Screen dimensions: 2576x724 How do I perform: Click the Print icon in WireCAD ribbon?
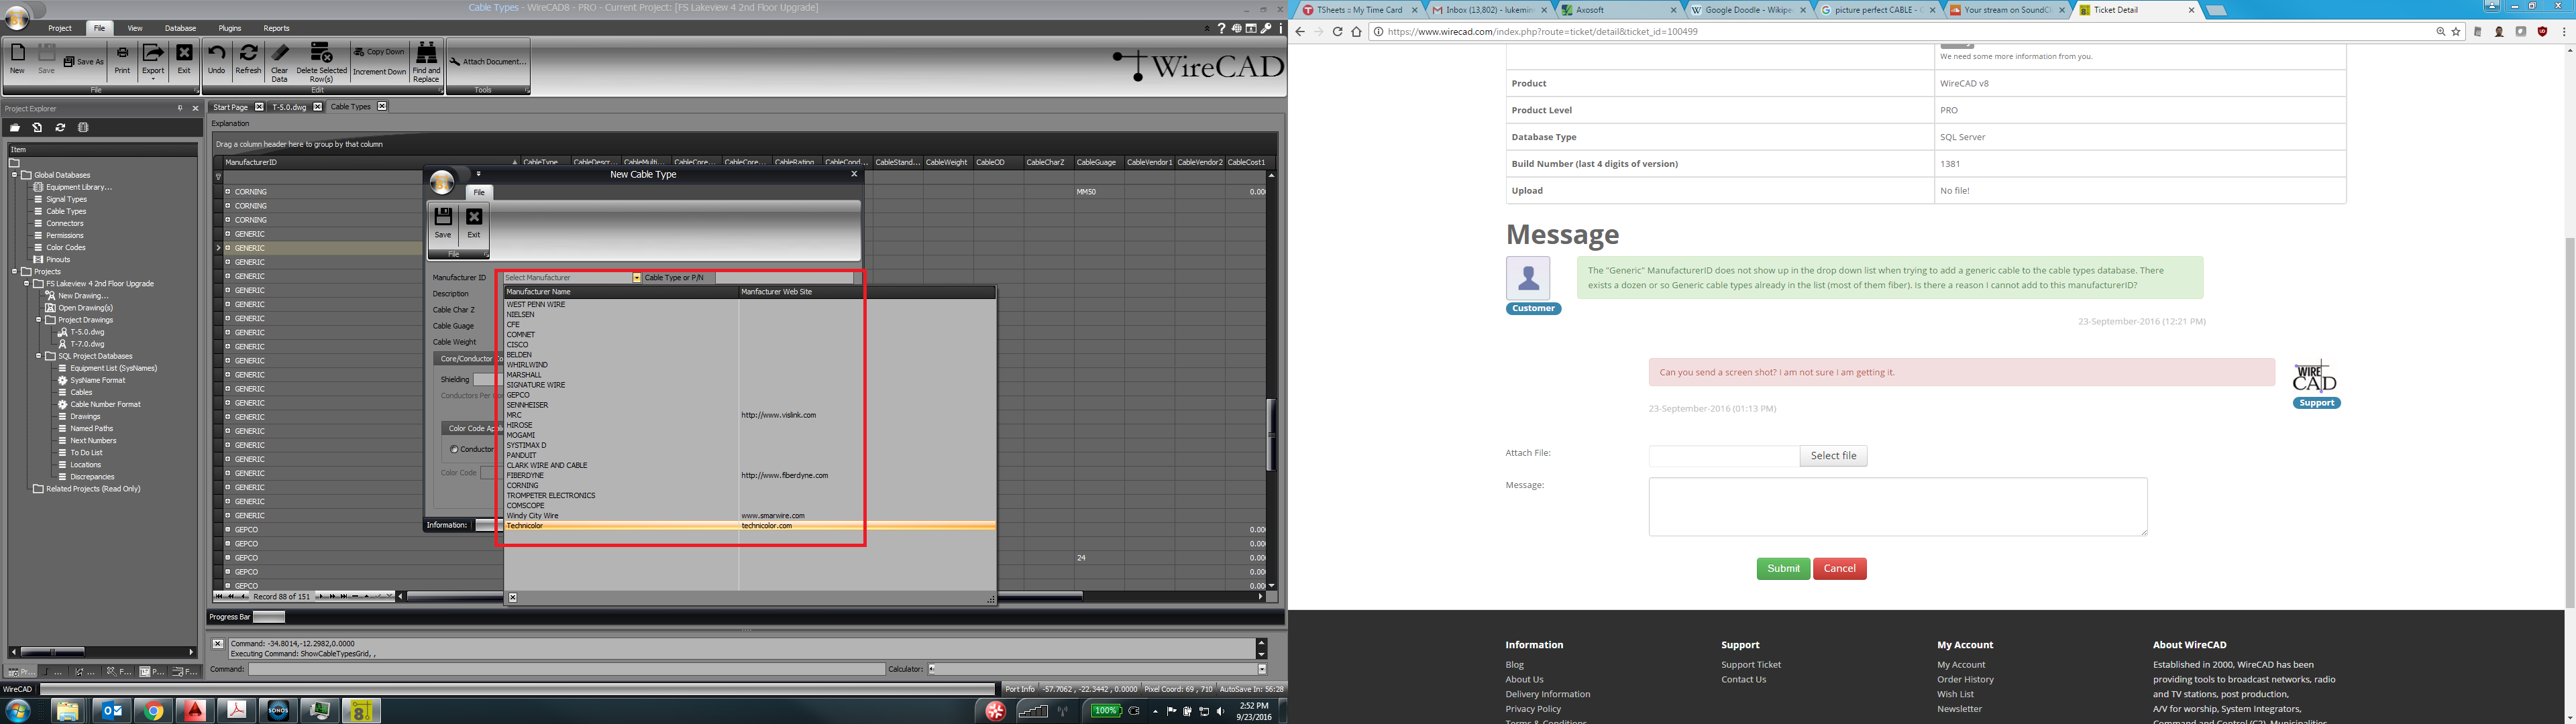122,59
